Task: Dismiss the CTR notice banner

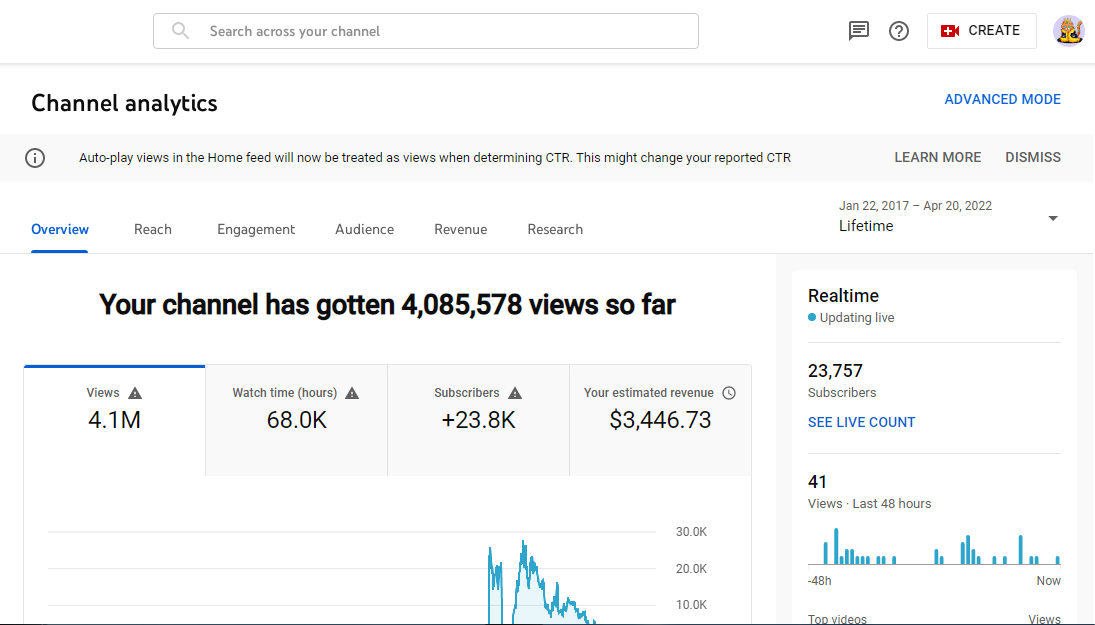Action: click(x=1033, y=157)
